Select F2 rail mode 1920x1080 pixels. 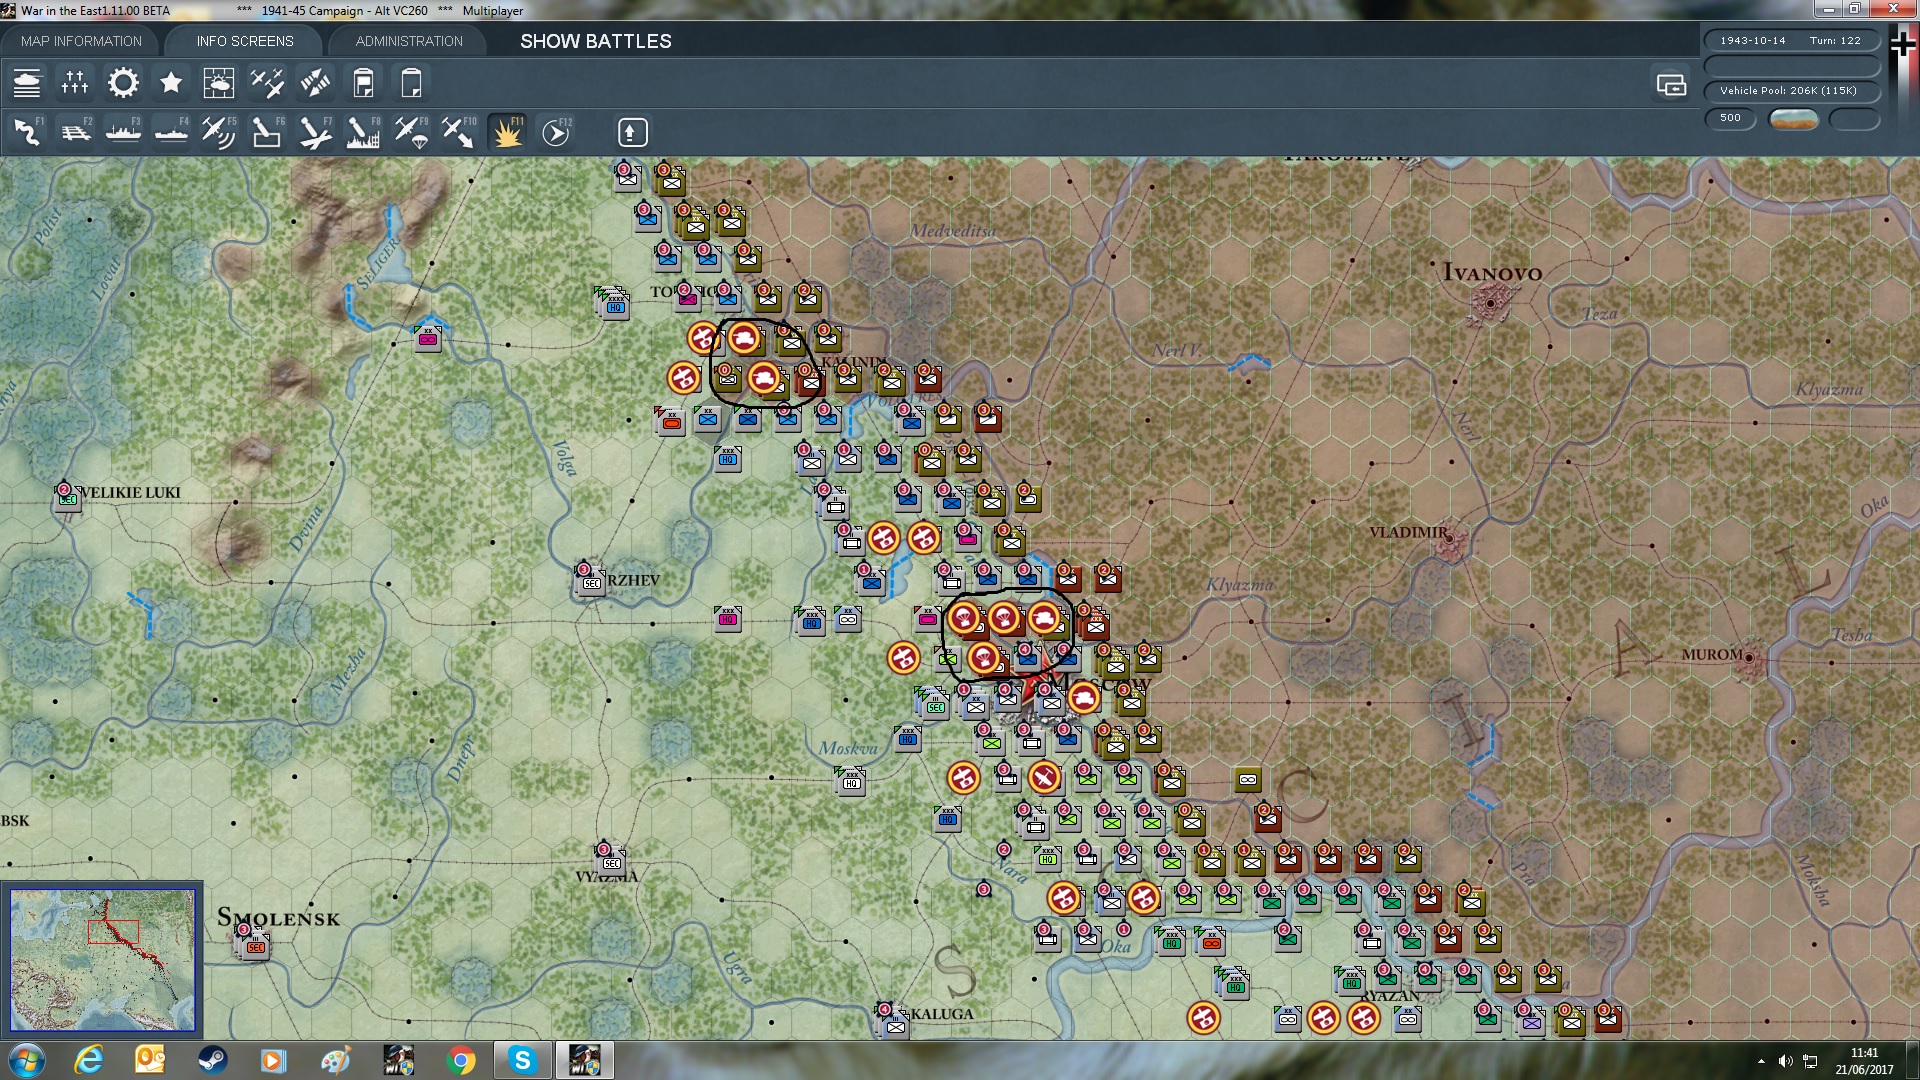point(75,132)
